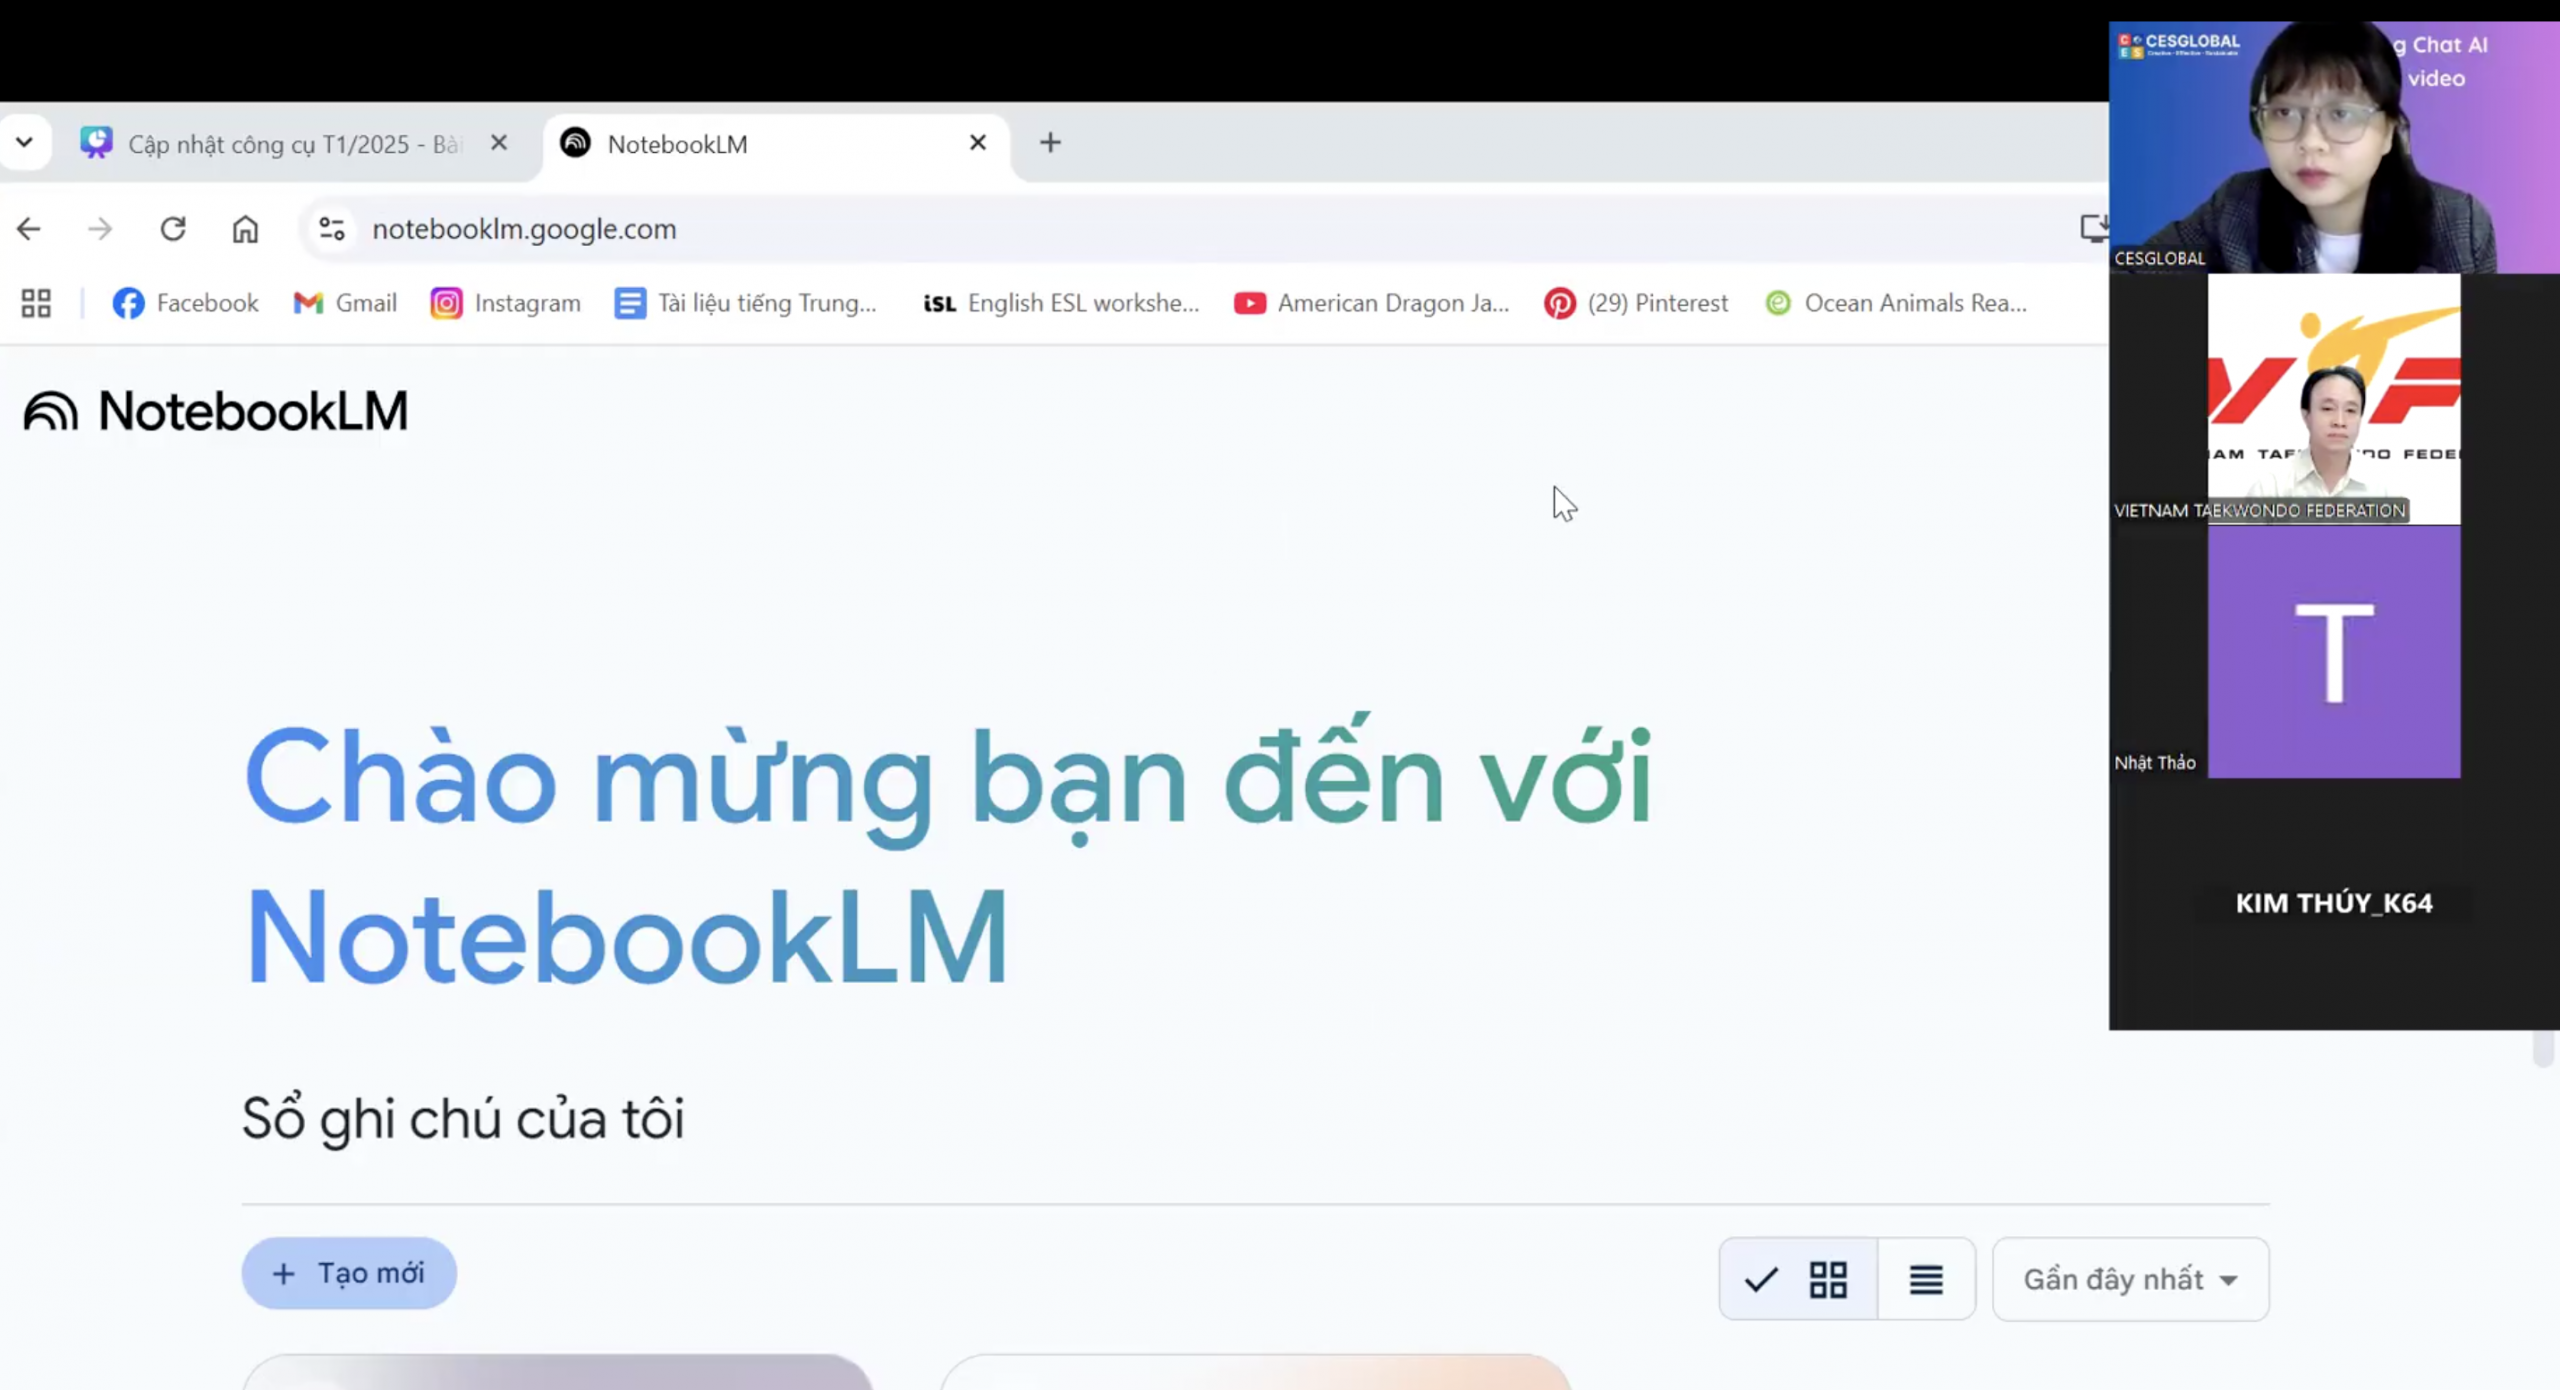Screen dimensions: 2560x1390
Task: Select Nhật Thảo participant tile
Action: pos(2334,652)
